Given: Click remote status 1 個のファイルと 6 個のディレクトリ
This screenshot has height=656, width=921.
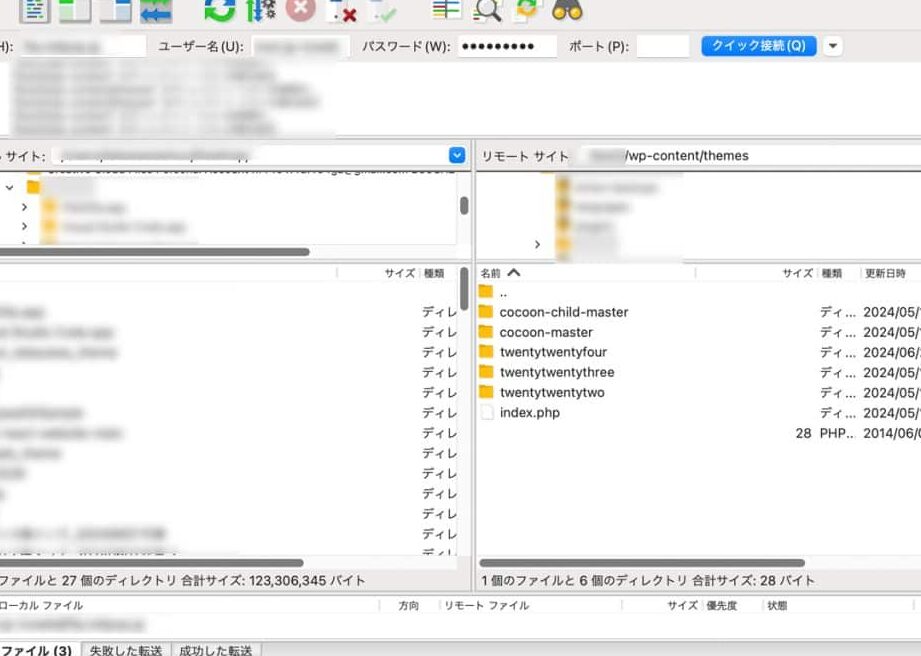Looking at the screenshot, I should click(x=584, y=581).
